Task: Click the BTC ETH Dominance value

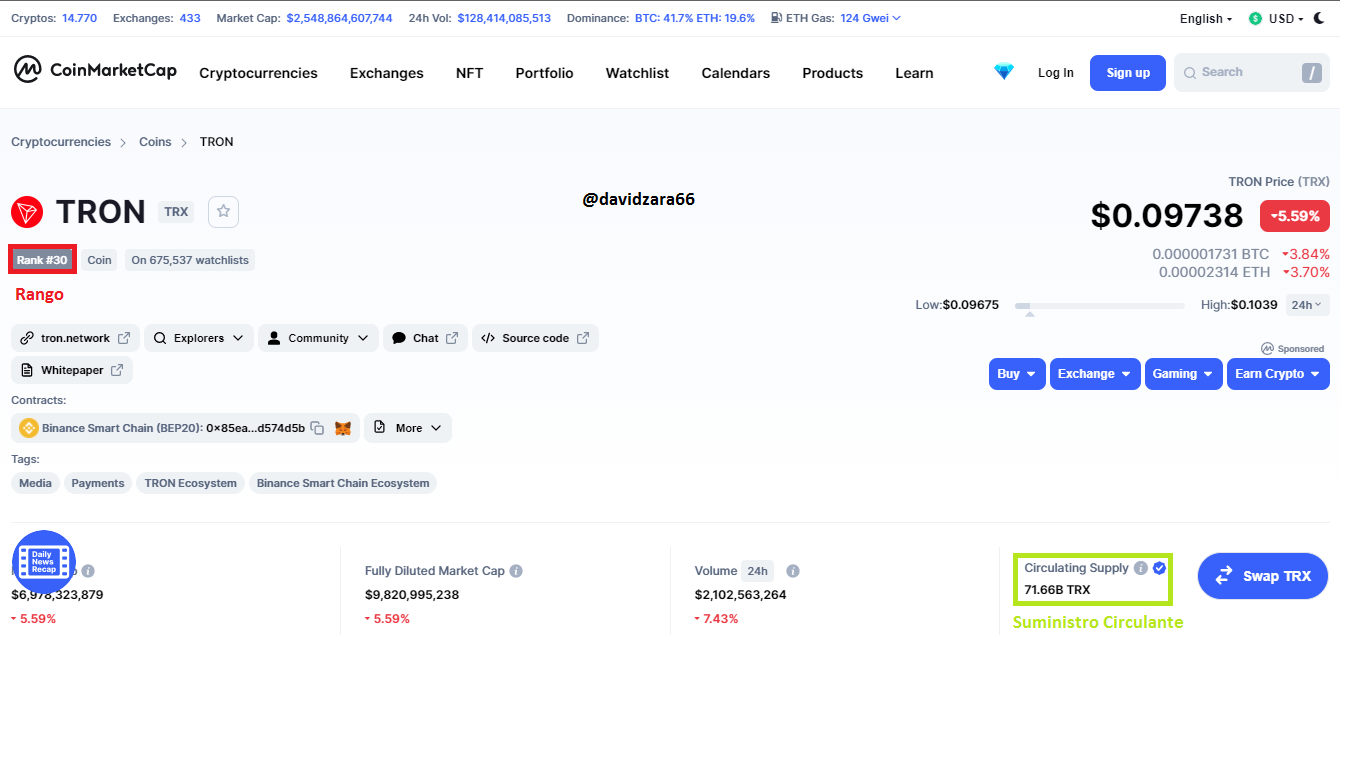Action: tap(695, 18)
